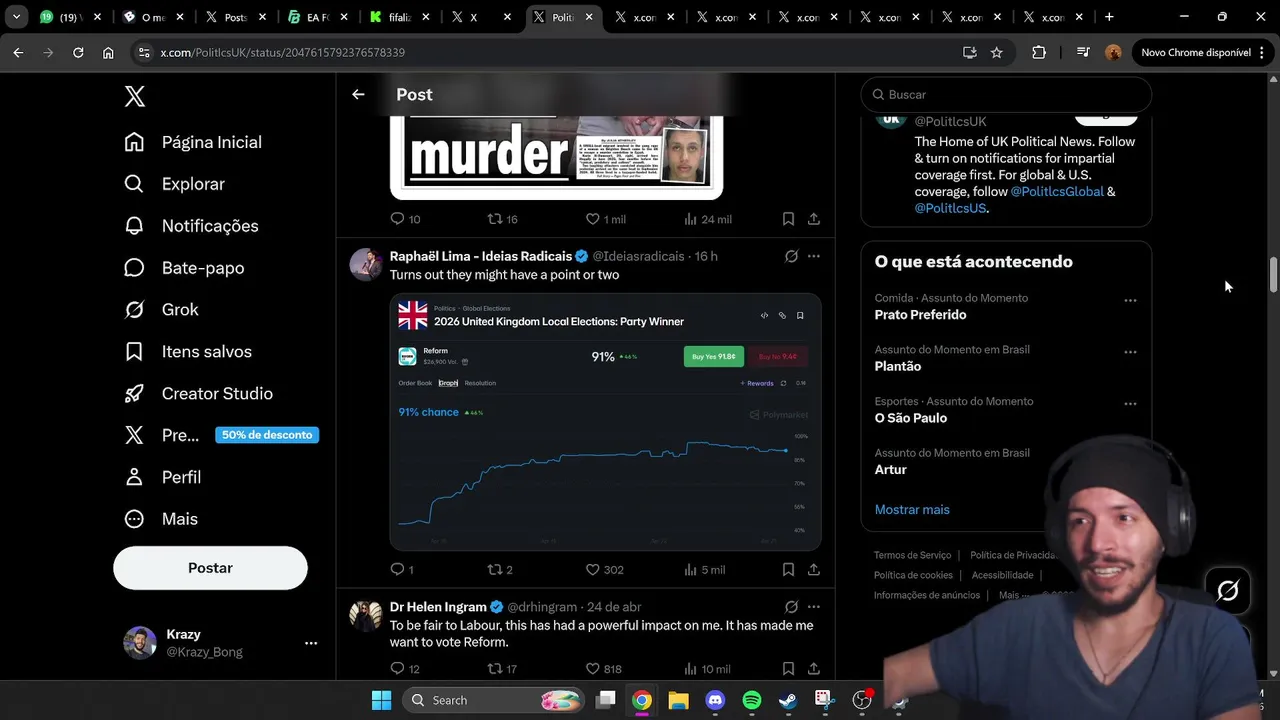The width and height of the screenshot is (1280, 720).
Task: Bookmark Raphaël Lima's post
Action: tap(788, 569)
